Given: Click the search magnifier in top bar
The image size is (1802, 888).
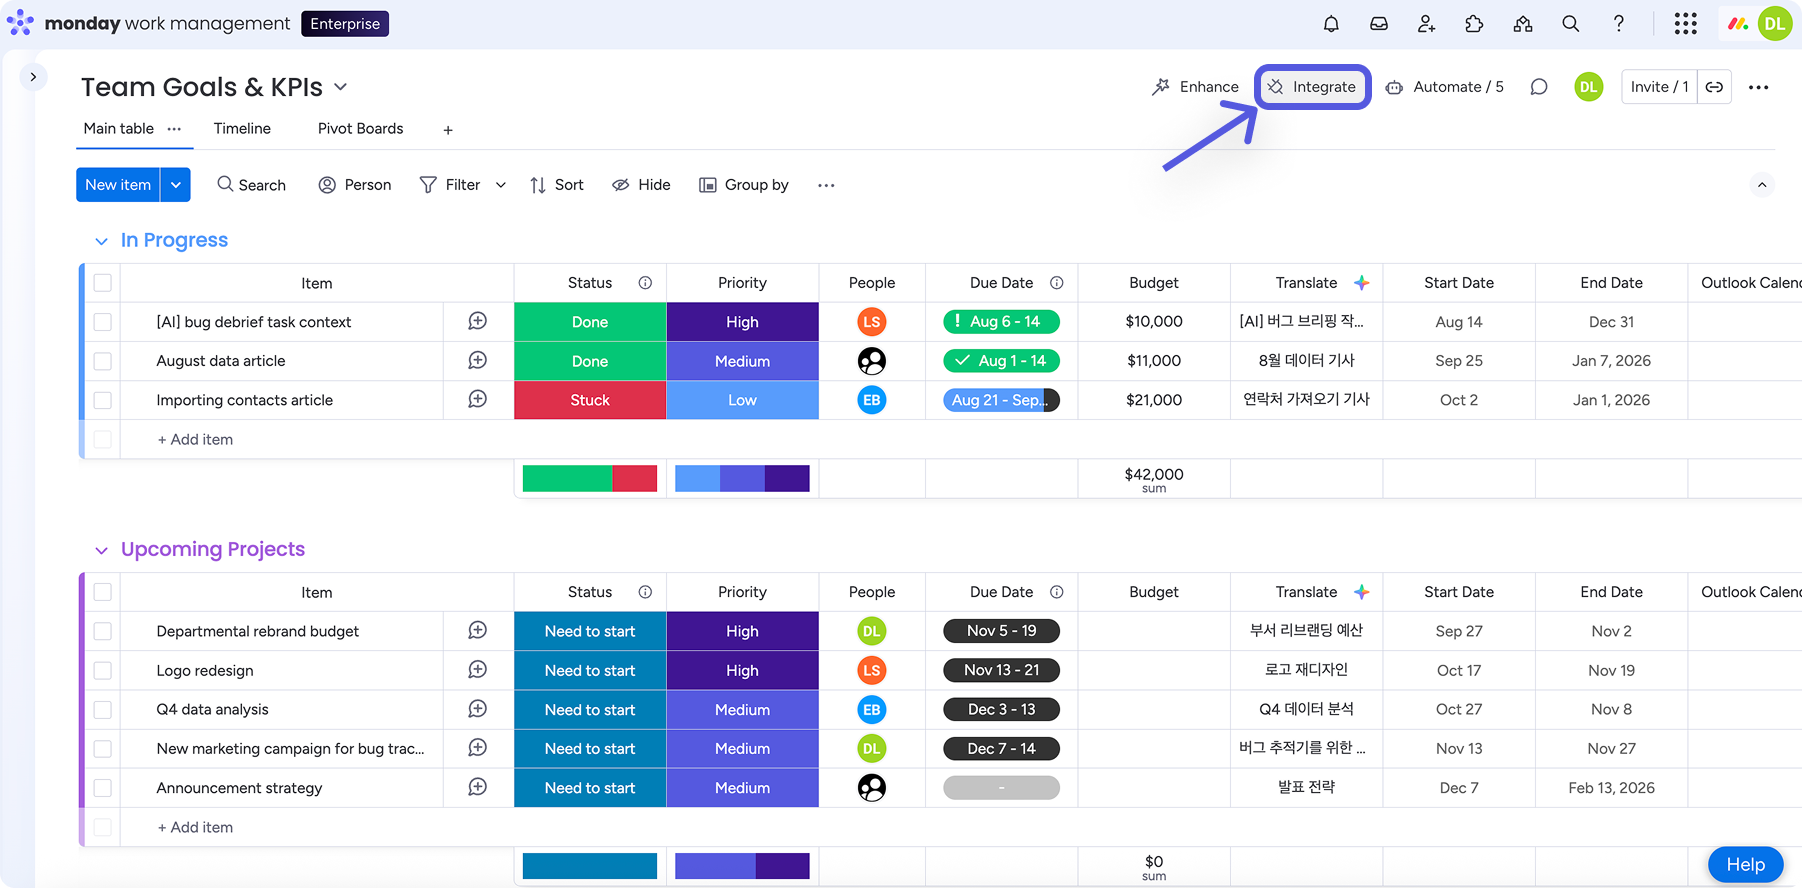Looking at the screenshot, I should [1571, 24].
